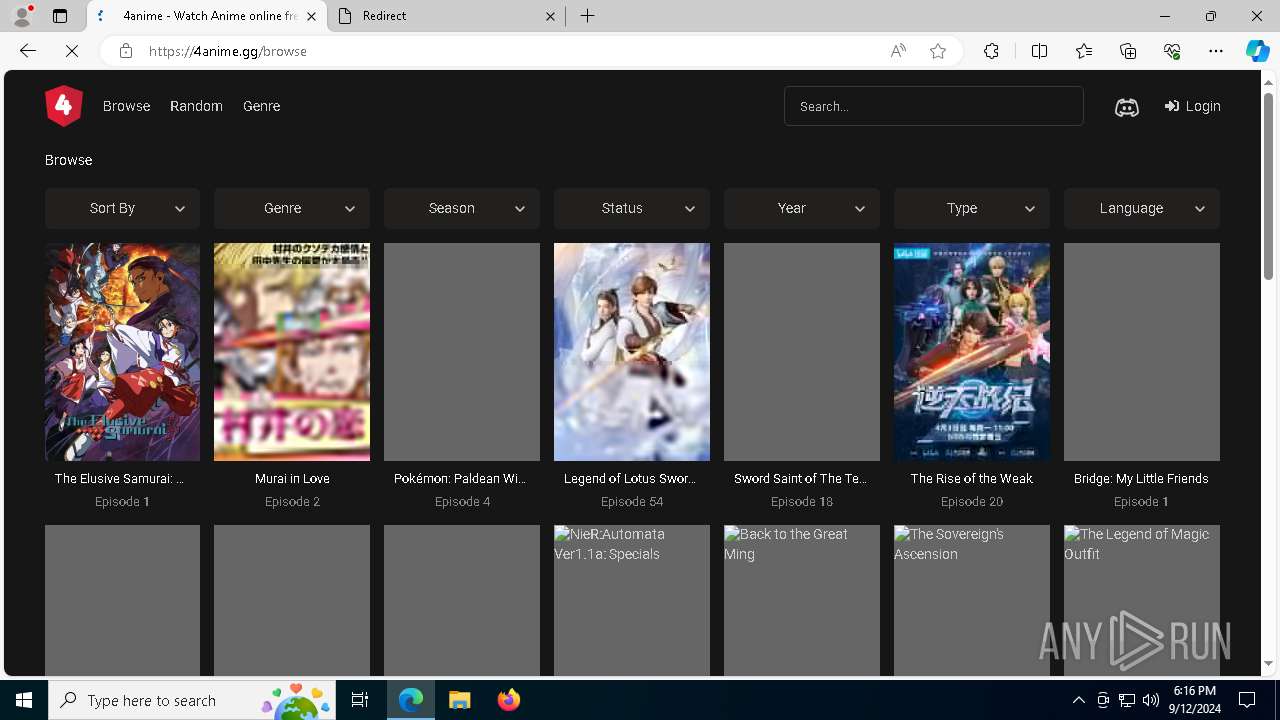Expand the Sort By dropdown
Viewport: 1280px width, 720px height.
point(122,208)
